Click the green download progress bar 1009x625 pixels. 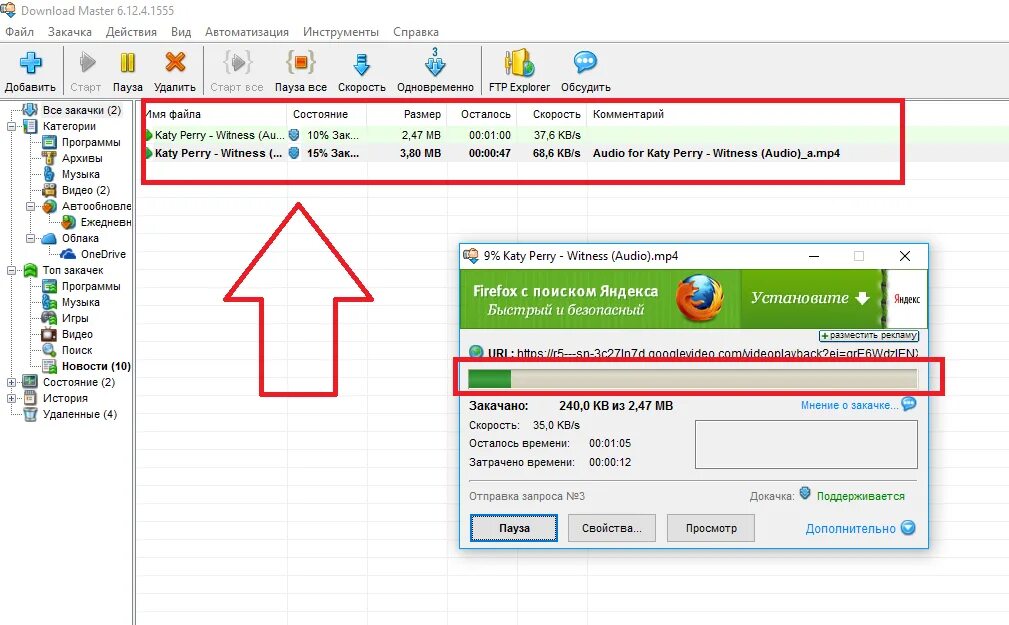coord(692,379)
